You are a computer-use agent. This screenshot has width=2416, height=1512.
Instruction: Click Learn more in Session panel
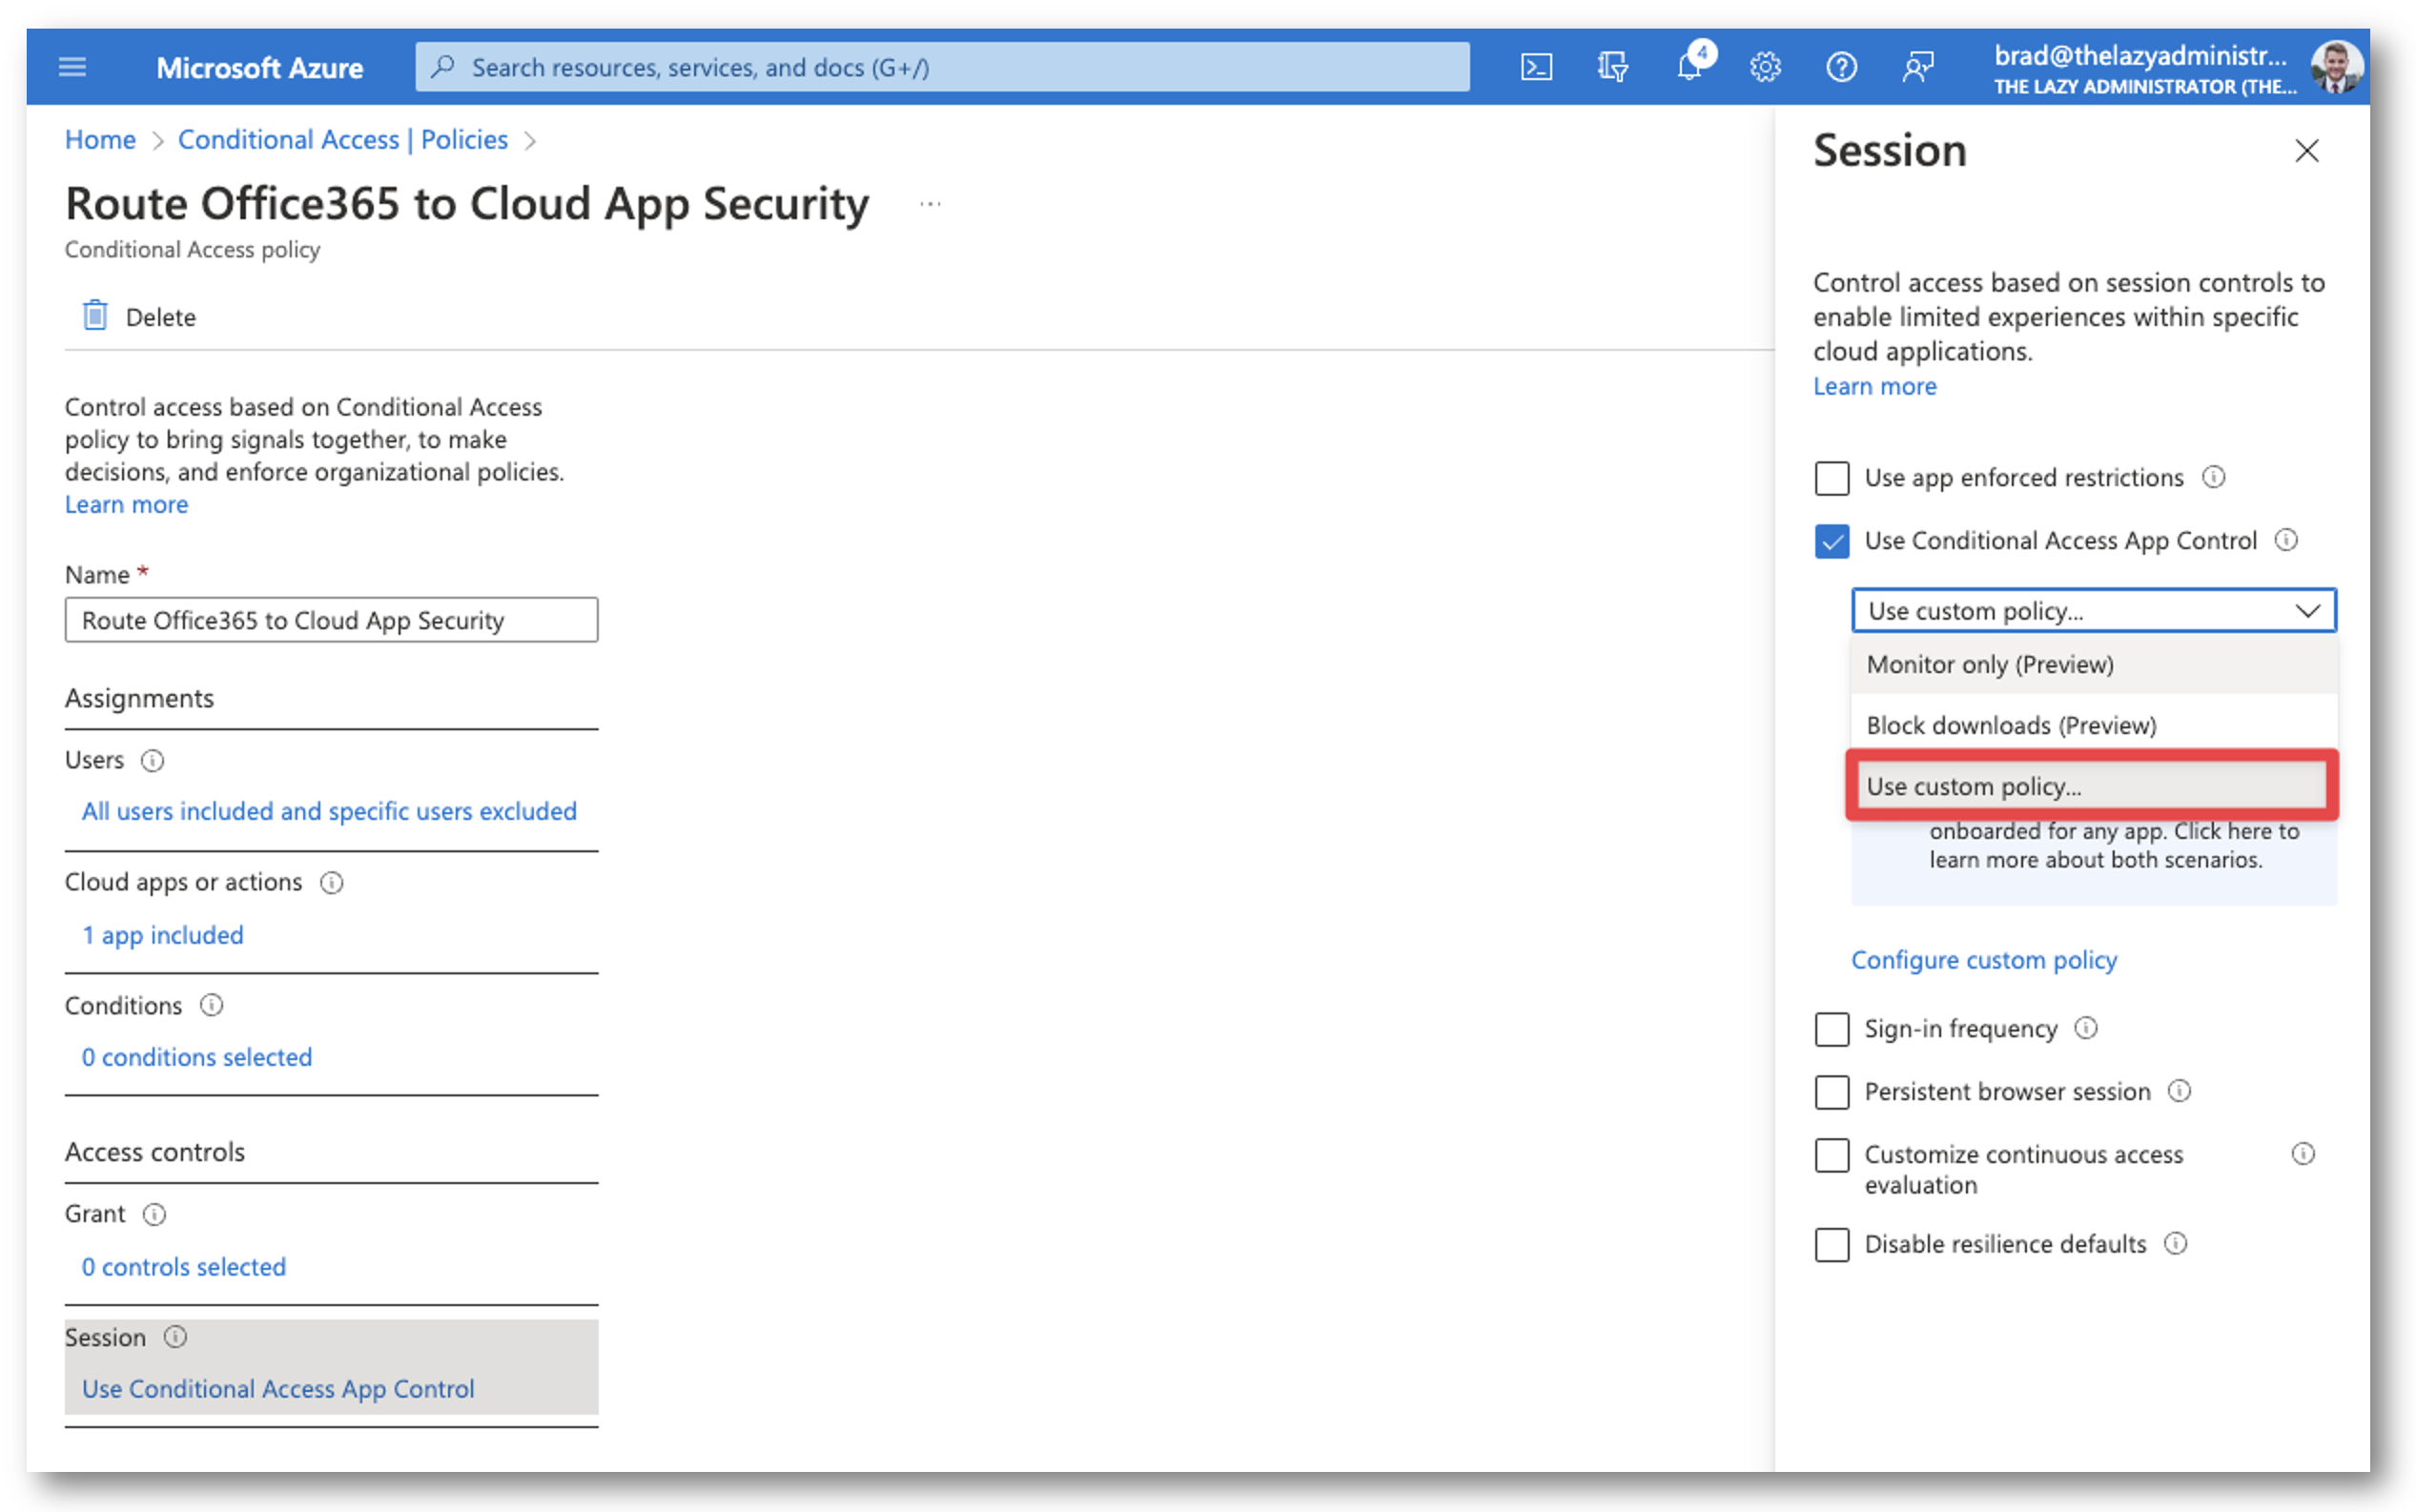tap(1875, 386)
